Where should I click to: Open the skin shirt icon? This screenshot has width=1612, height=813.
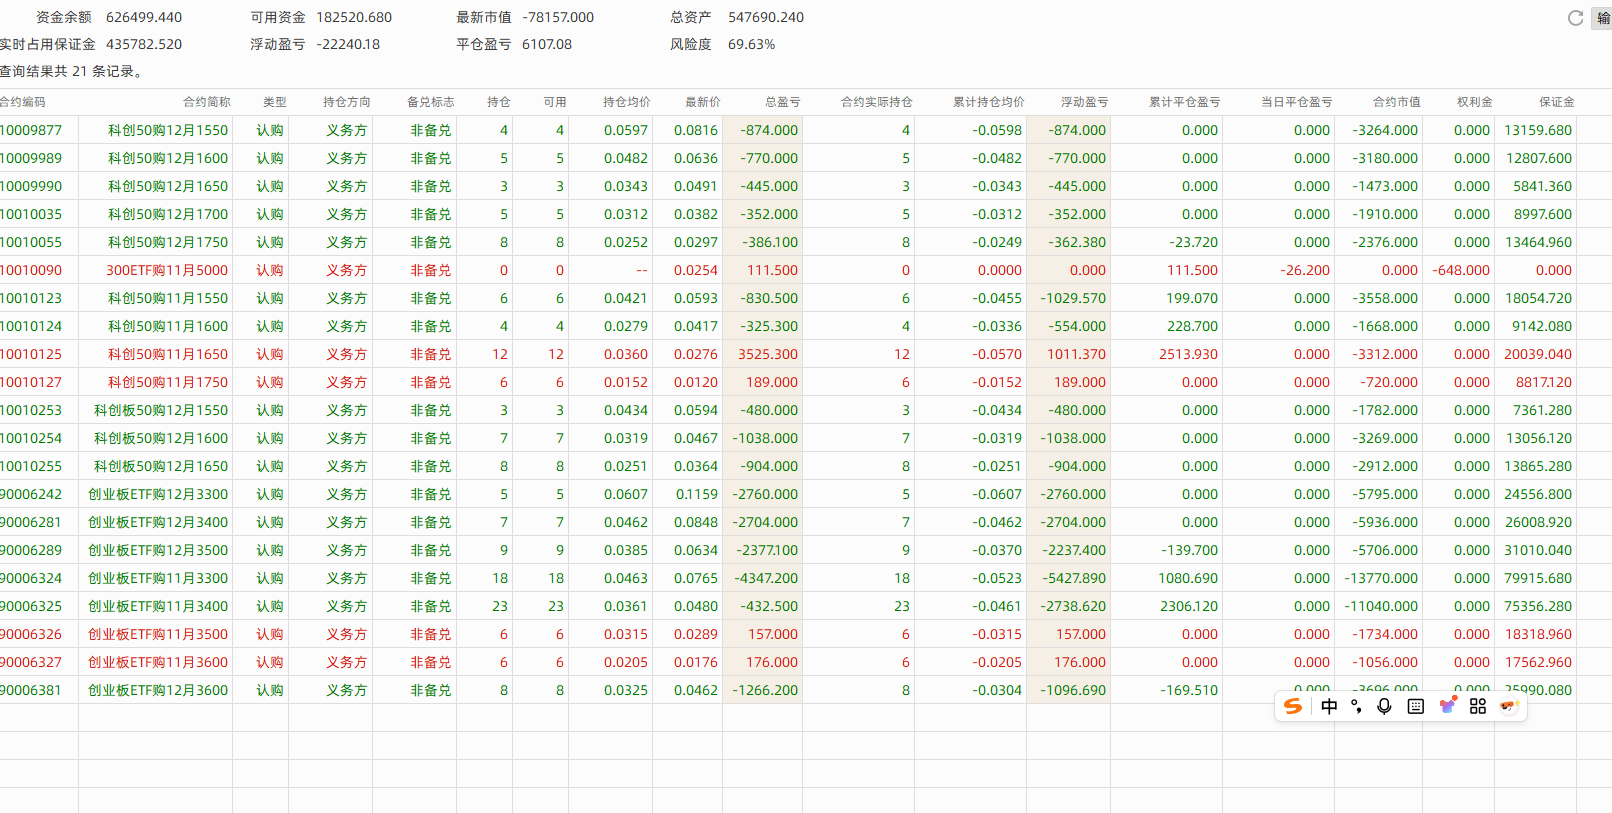coord(1447,706)
